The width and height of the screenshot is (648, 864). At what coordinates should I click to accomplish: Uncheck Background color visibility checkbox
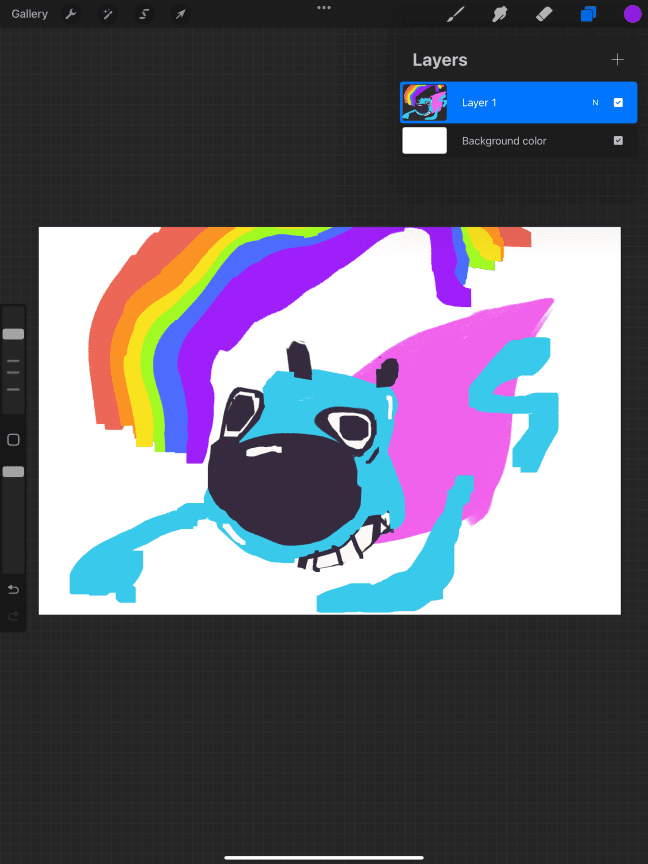point(618,141)
